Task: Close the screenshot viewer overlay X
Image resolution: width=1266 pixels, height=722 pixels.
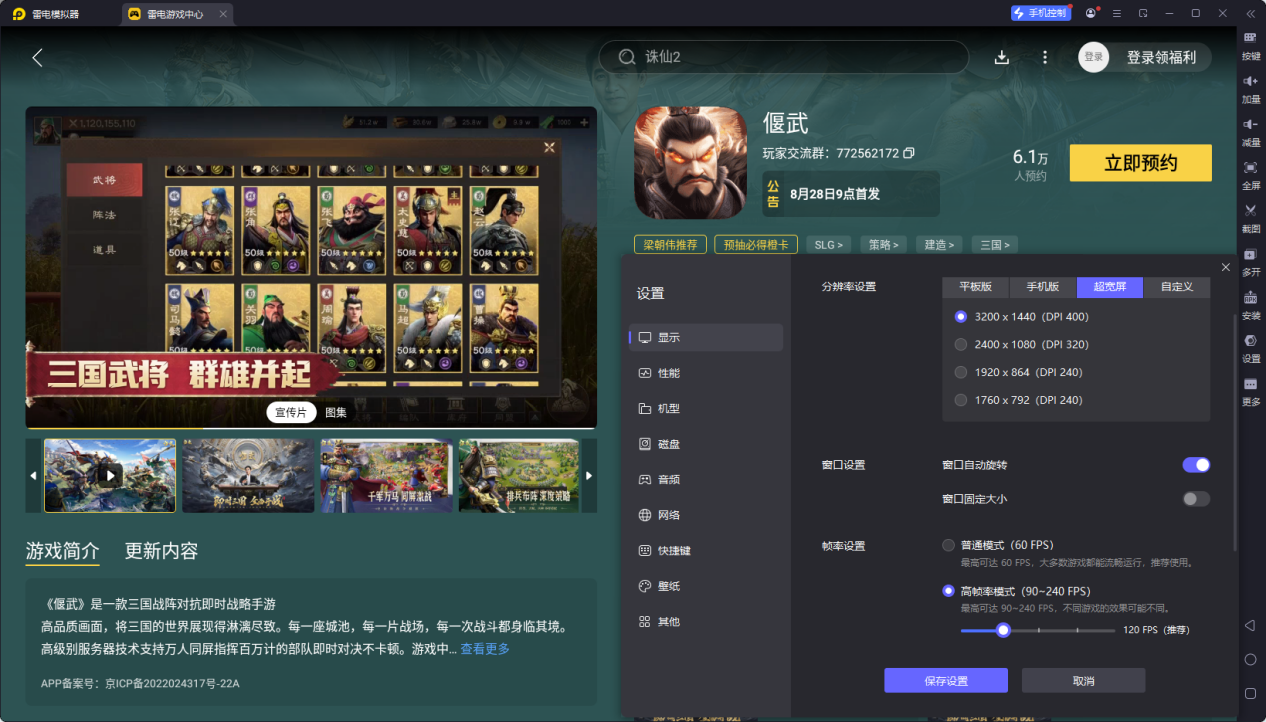Action: click(x=549, y=147)
